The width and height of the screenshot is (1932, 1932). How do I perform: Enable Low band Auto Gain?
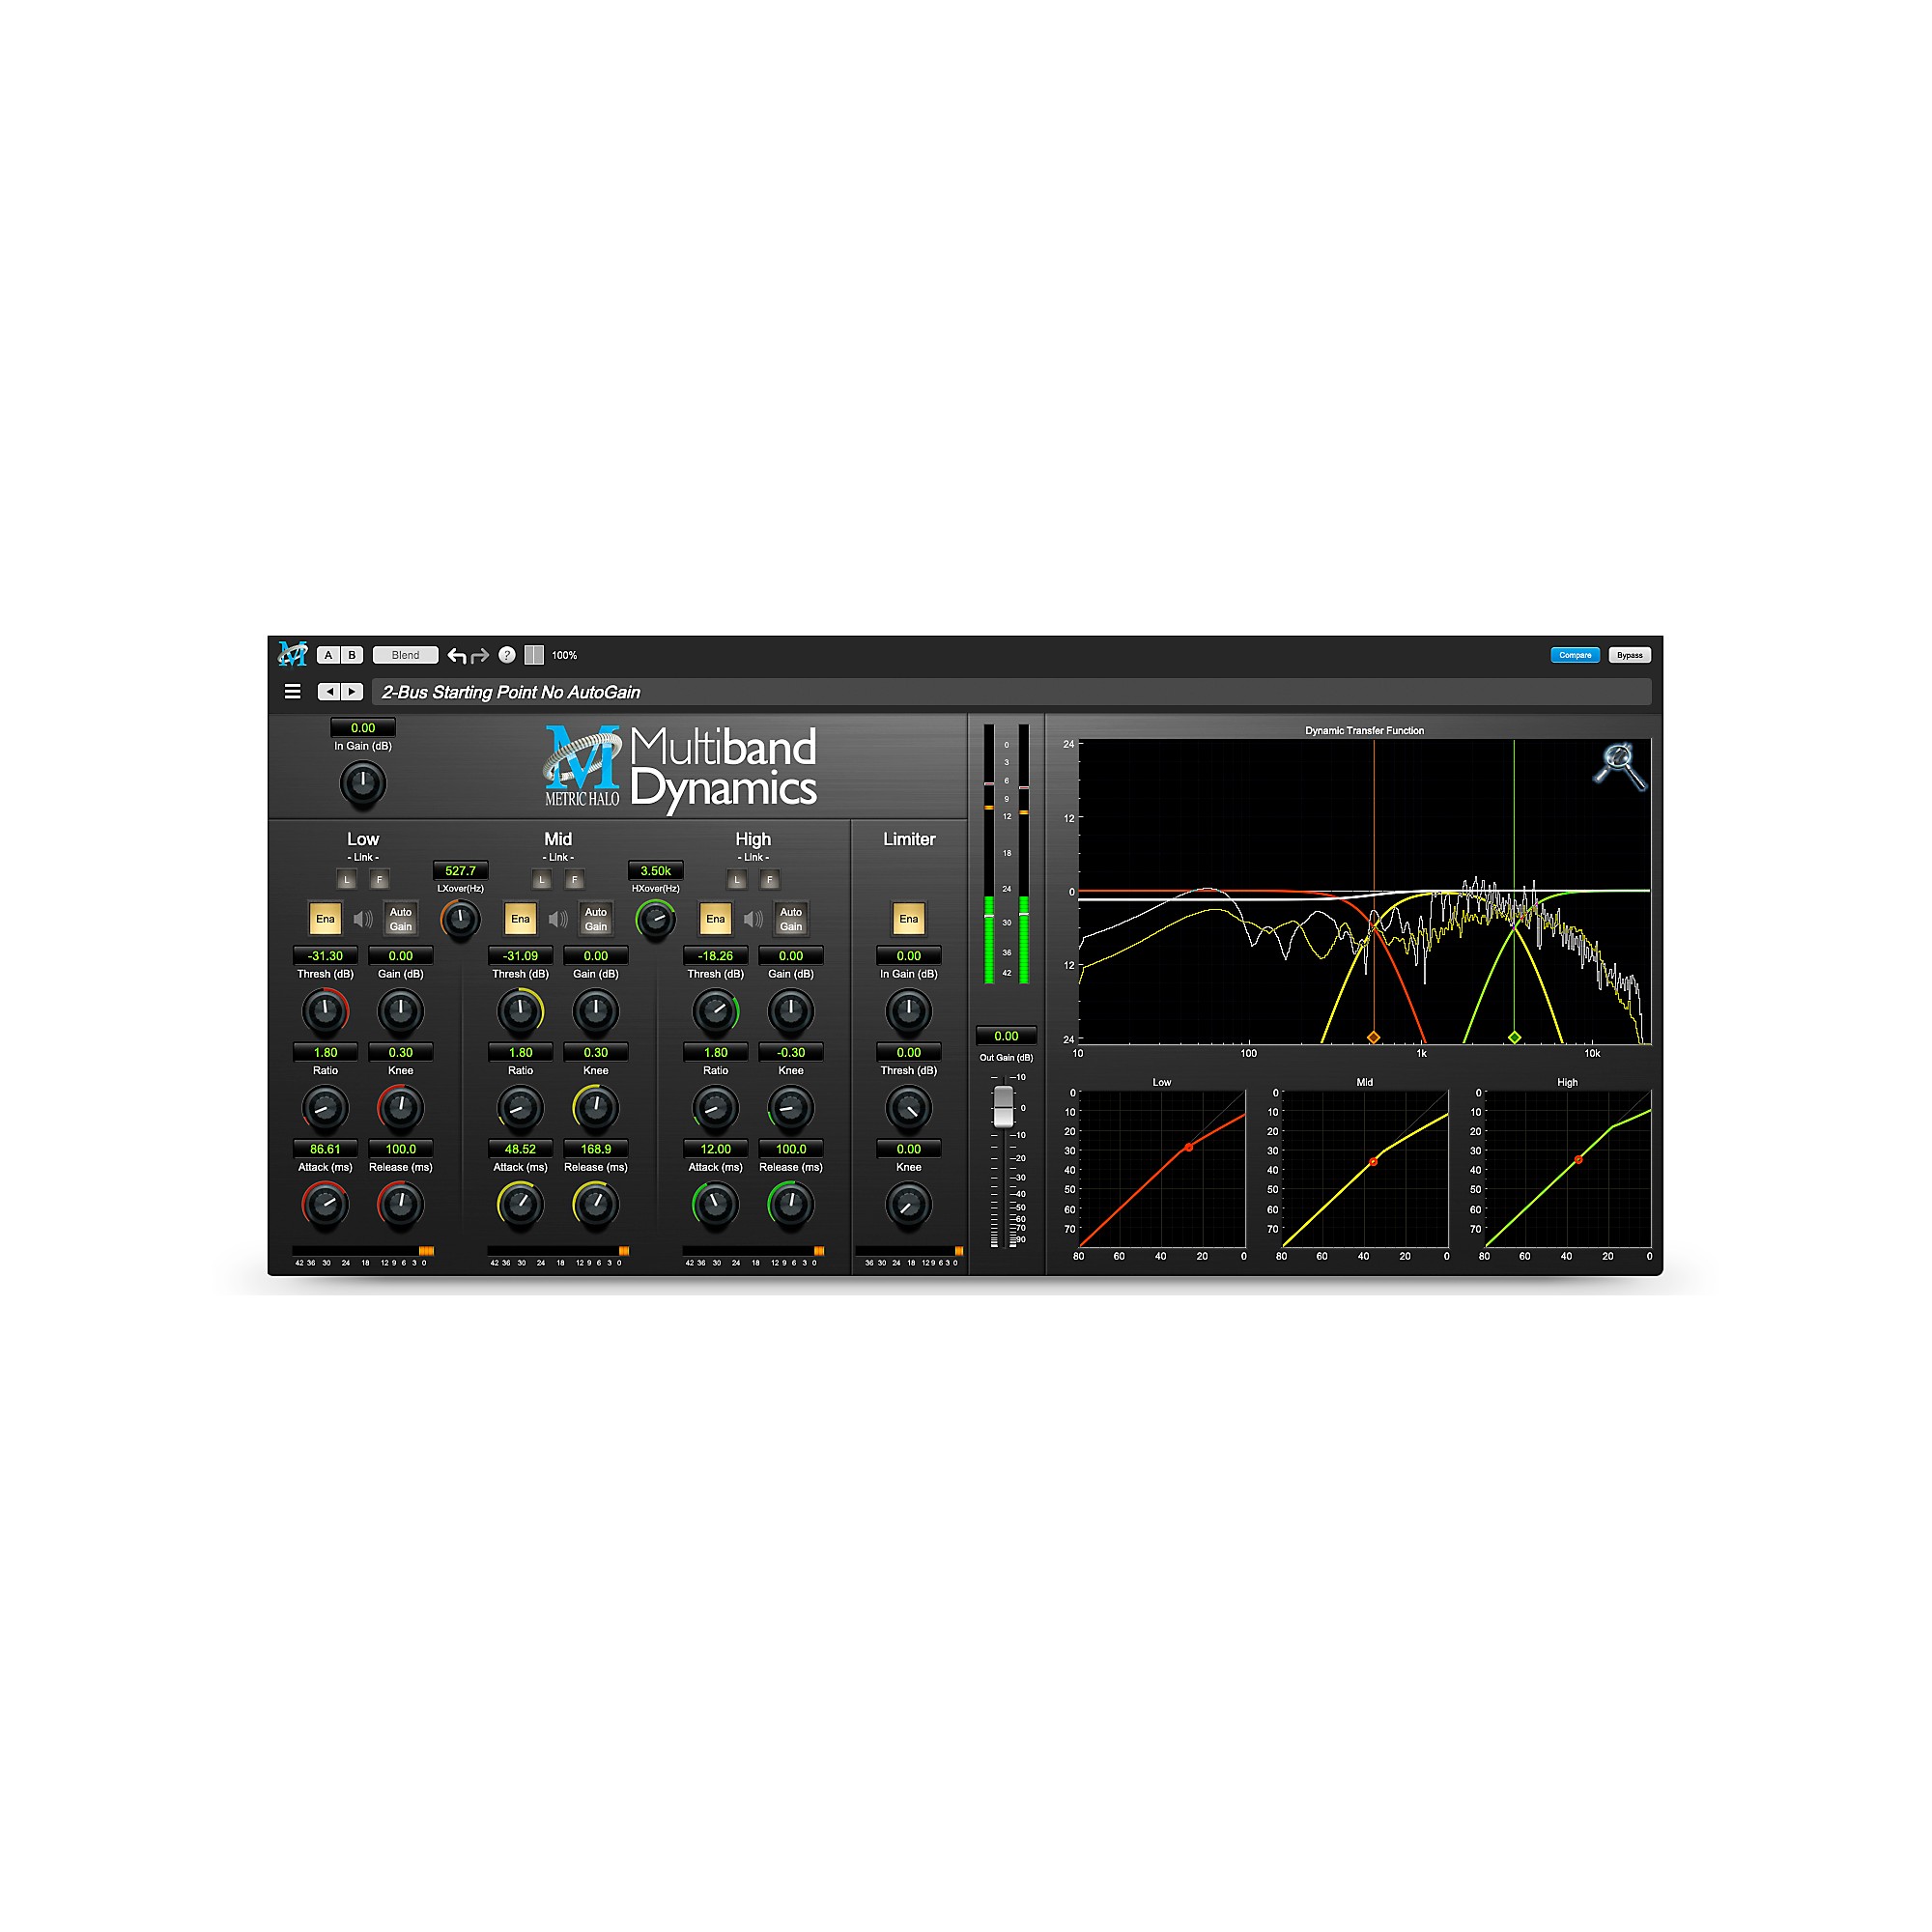point(400,919)
